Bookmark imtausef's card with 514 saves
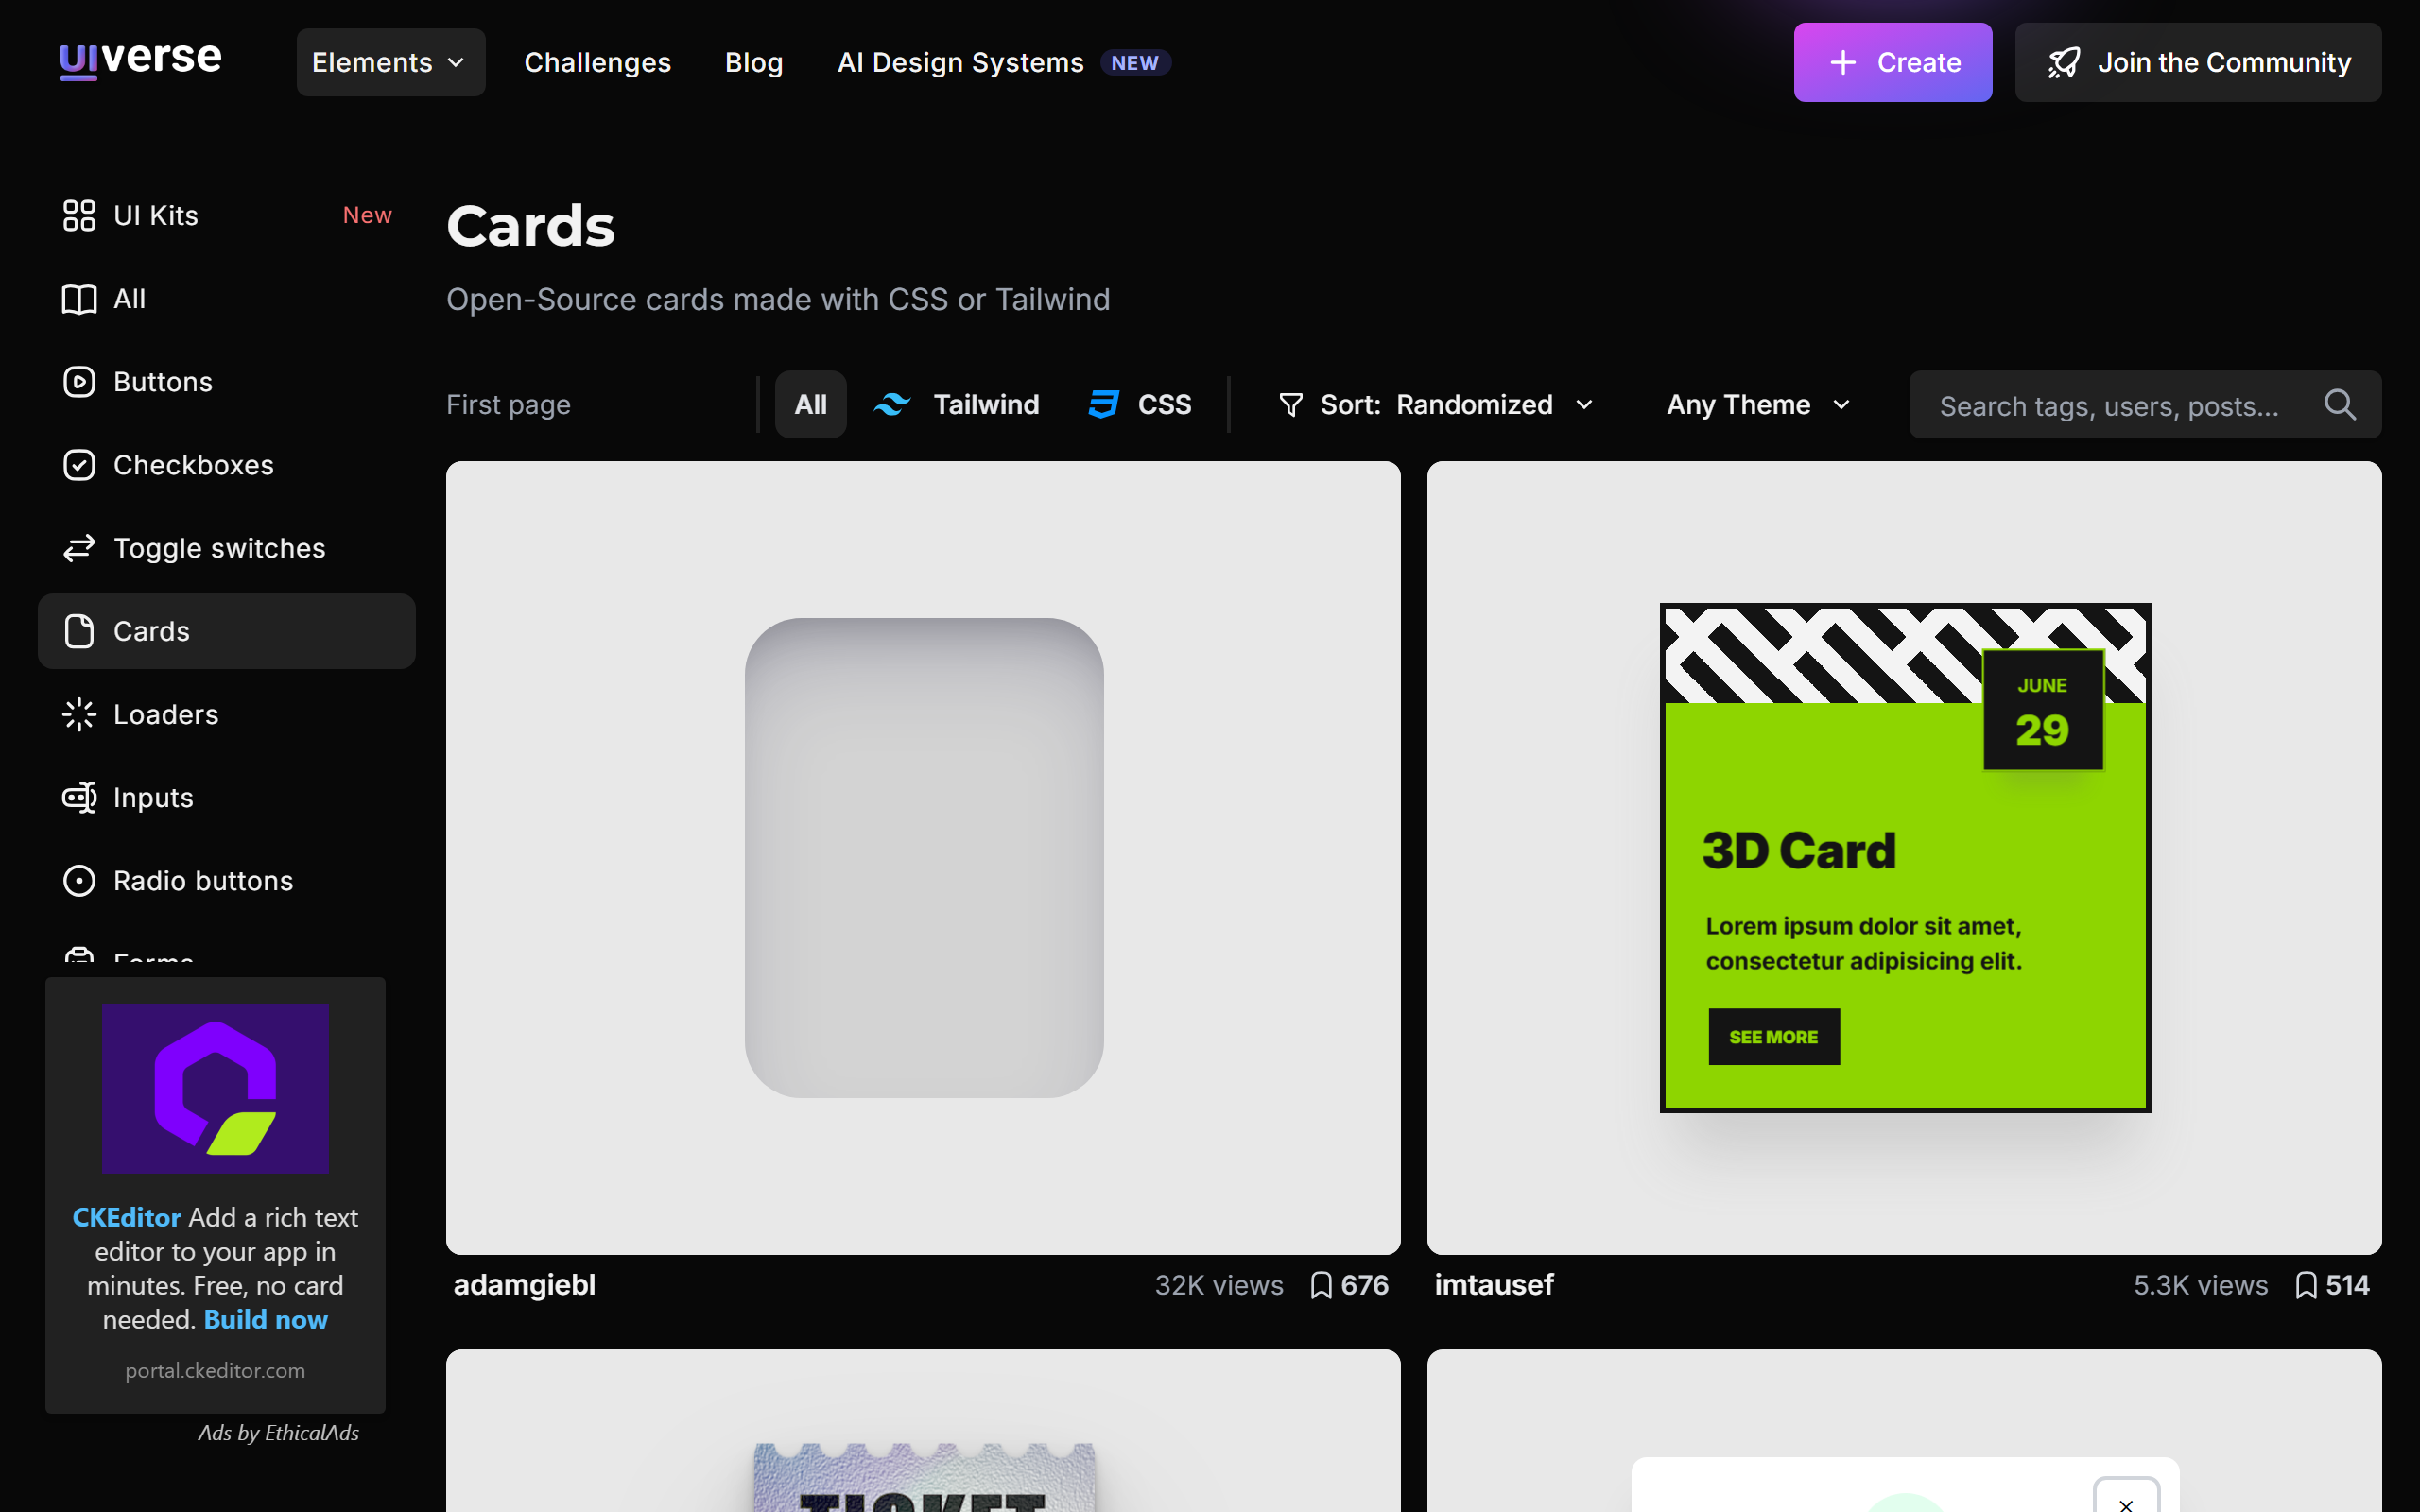The image size is (2420, 1512). coord(2333,1285)
